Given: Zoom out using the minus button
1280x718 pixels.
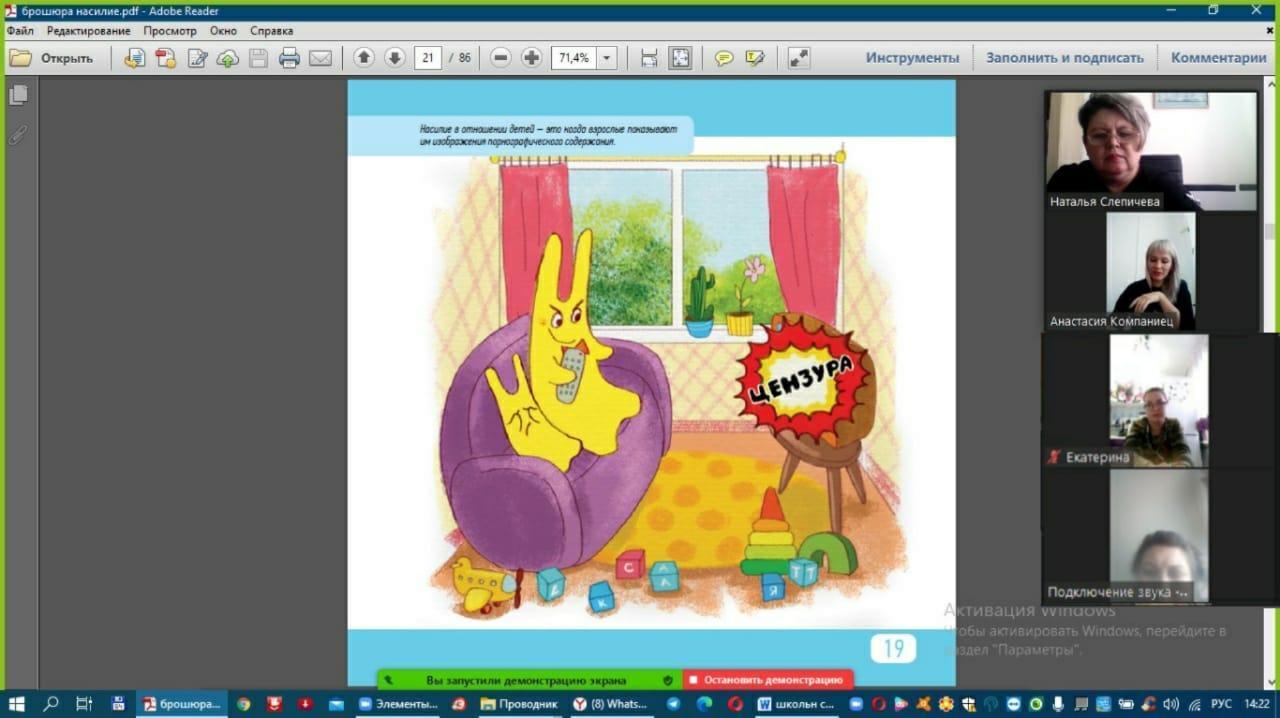Looking at the screenshot, I should pos(501,58).
